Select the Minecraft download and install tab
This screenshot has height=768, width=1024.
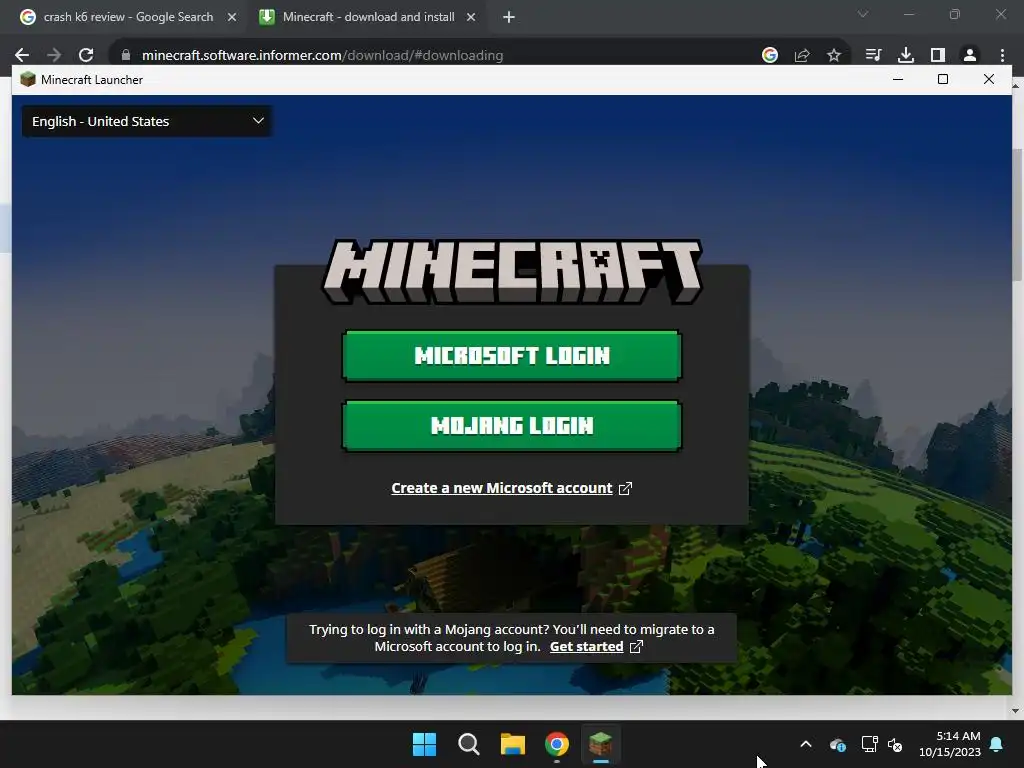pos(368,17)
